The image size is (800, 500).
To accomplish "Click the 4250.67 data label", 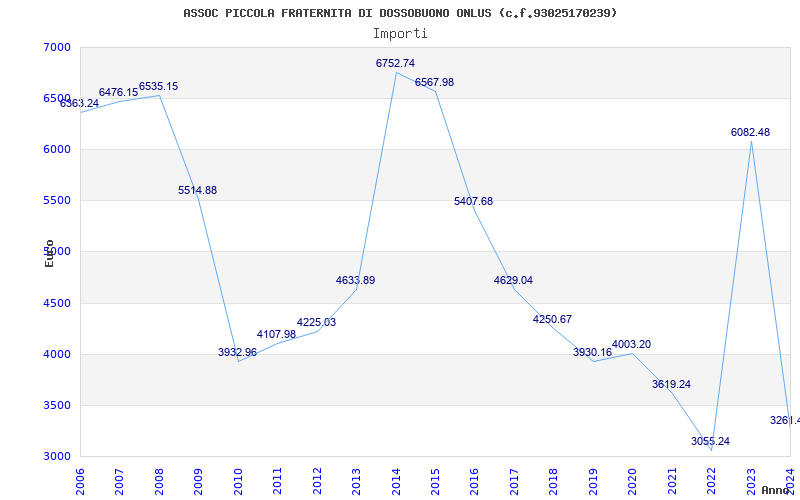I will tap(553, 319).
